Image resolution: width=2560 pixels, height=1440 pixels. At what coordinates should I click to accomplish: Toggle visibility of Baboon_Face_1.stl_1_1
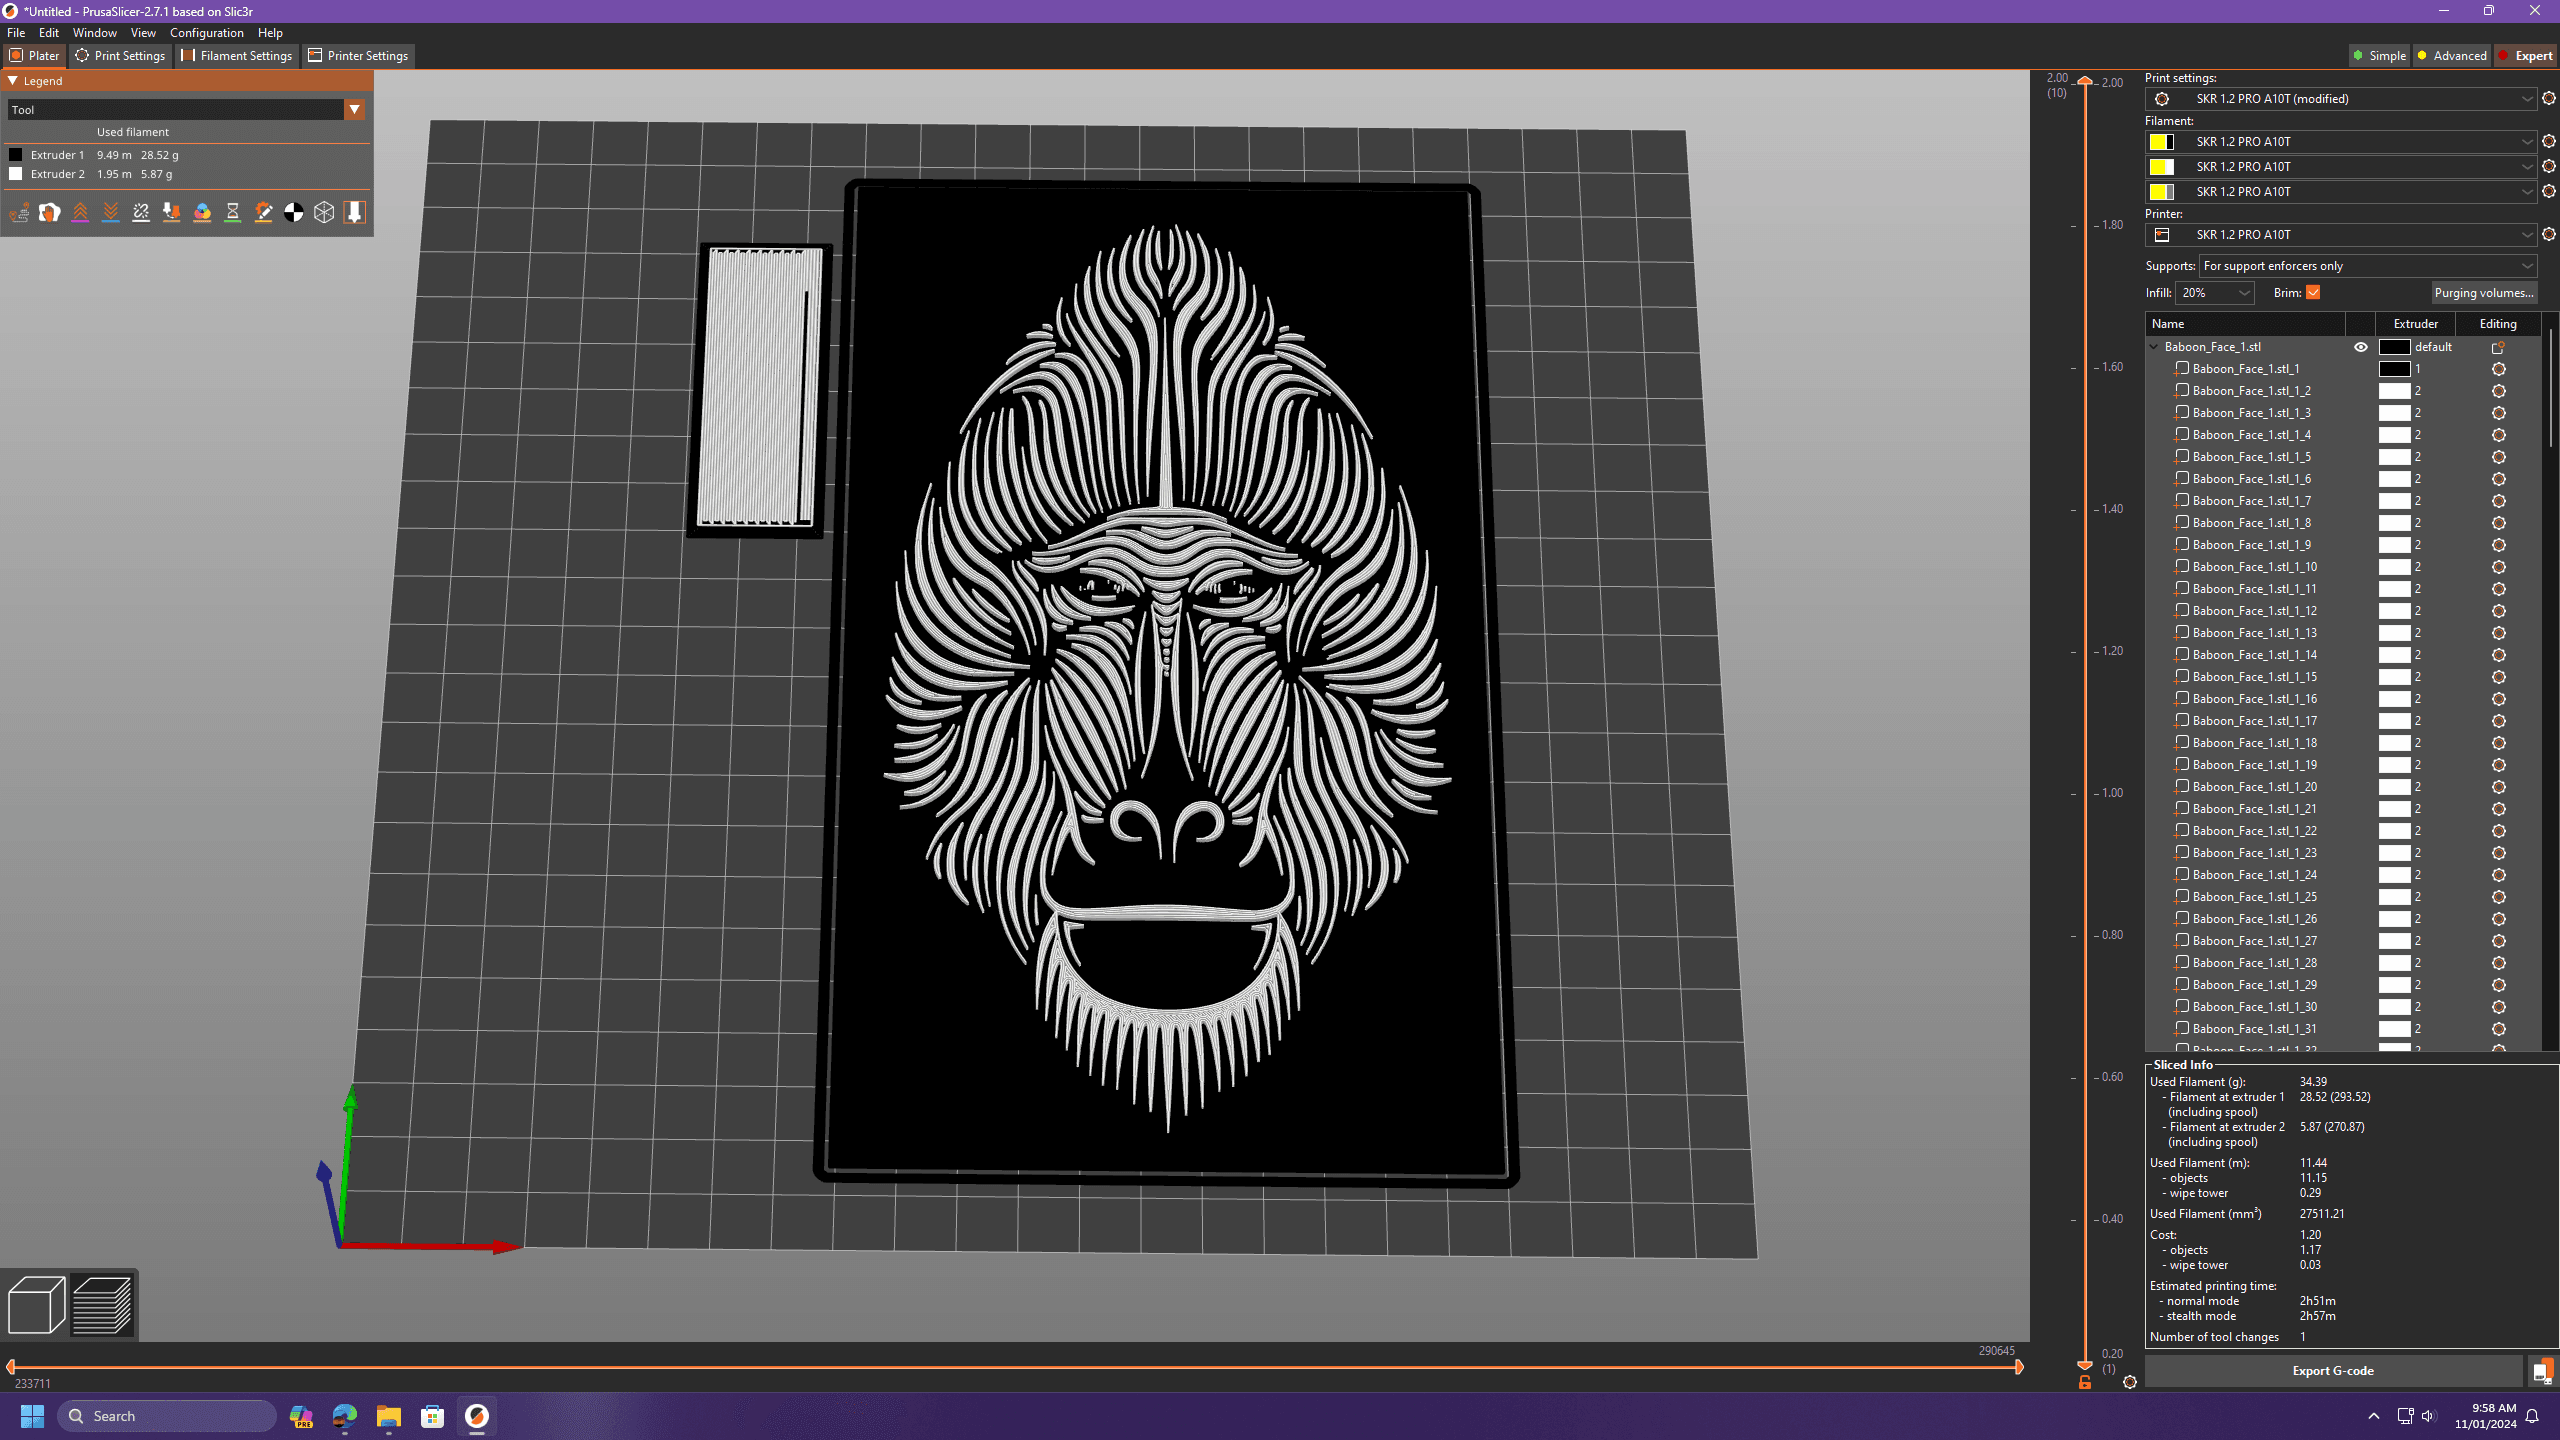(2363, 367)
